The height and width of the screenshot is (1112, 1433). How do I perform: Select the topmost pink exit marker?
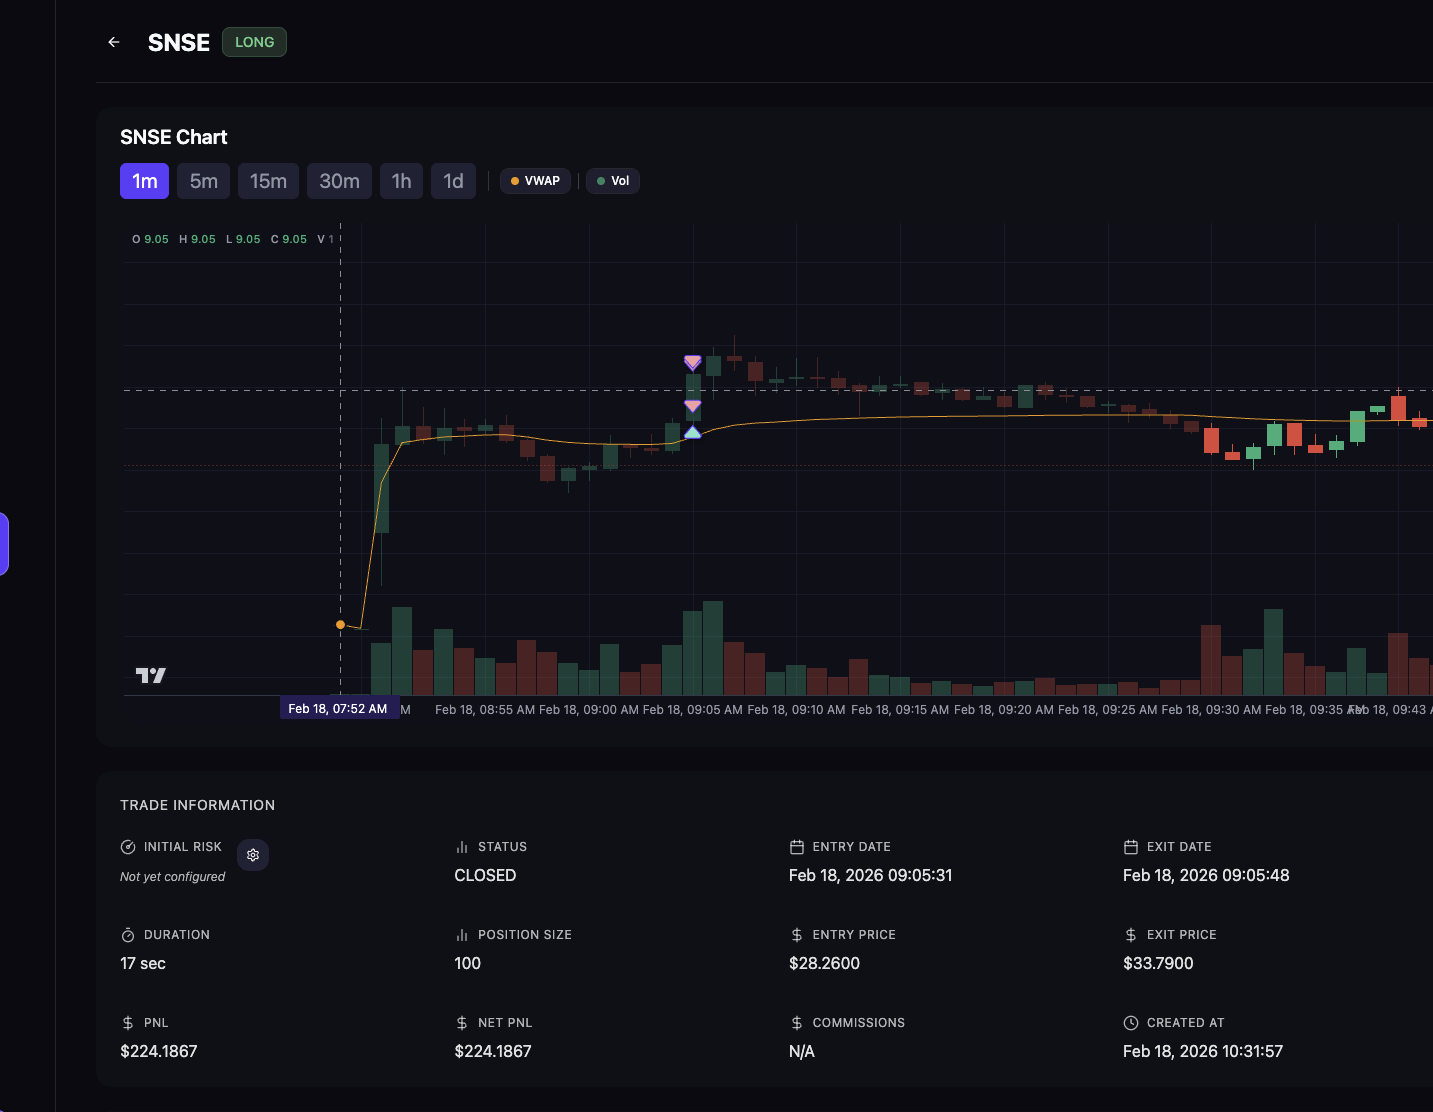[692, 362]
